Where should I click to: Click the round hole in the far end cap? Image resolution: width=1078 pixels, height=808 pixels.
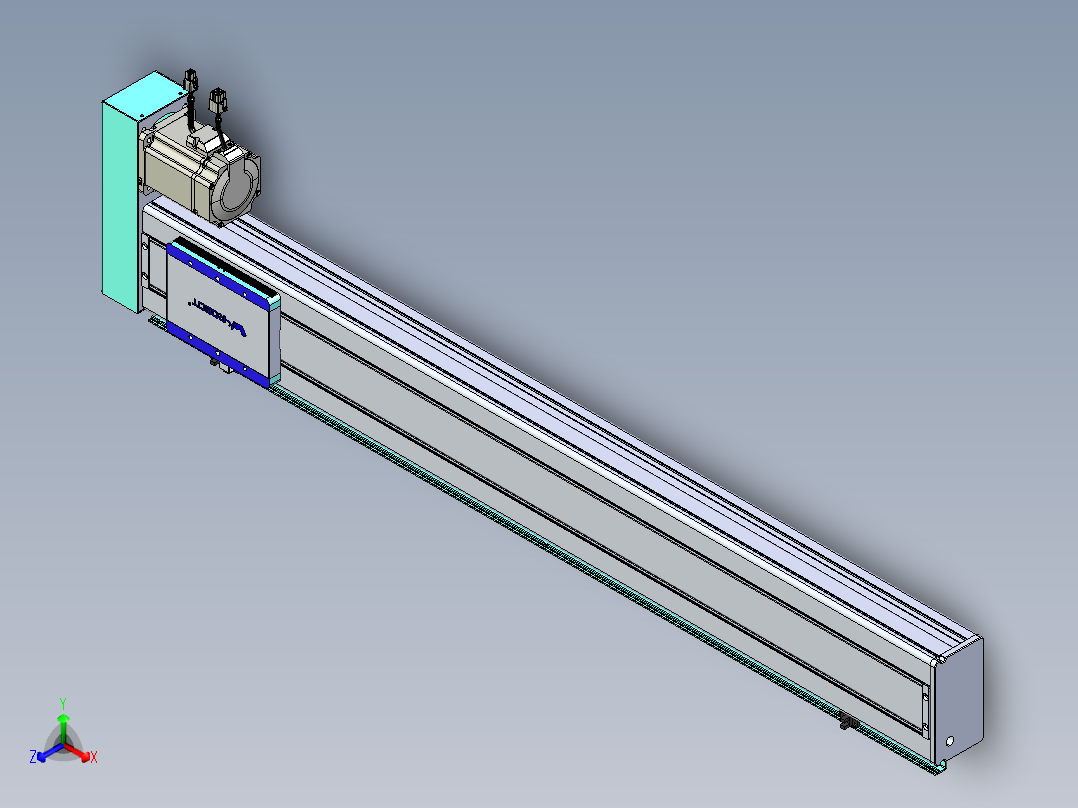[x=950, y=741]
